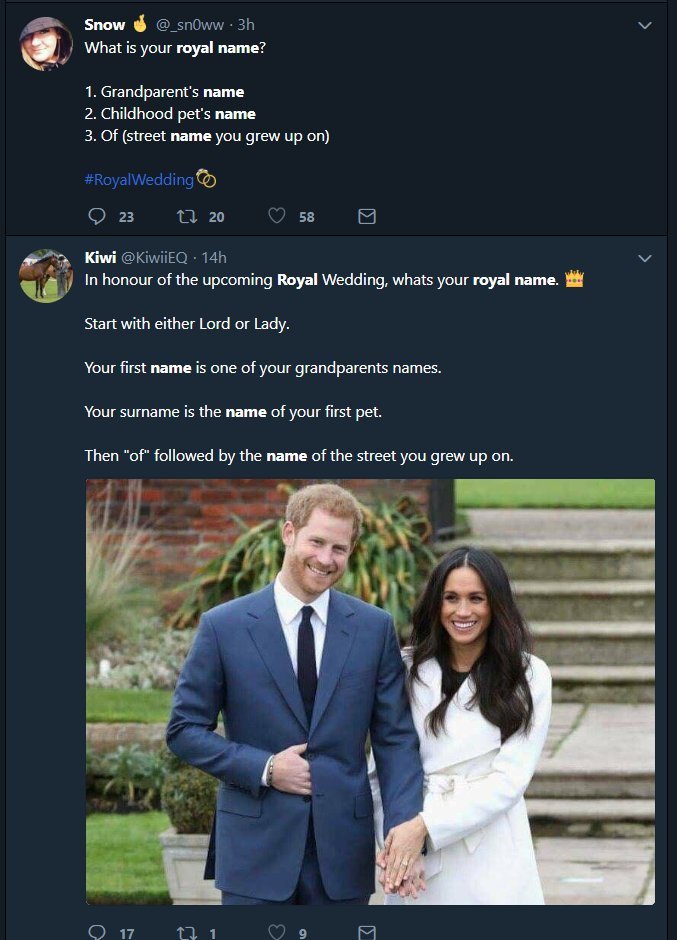This screenshot has height=940, width=677.
Task: Click Snow's profile avatar
Action: 46,44
